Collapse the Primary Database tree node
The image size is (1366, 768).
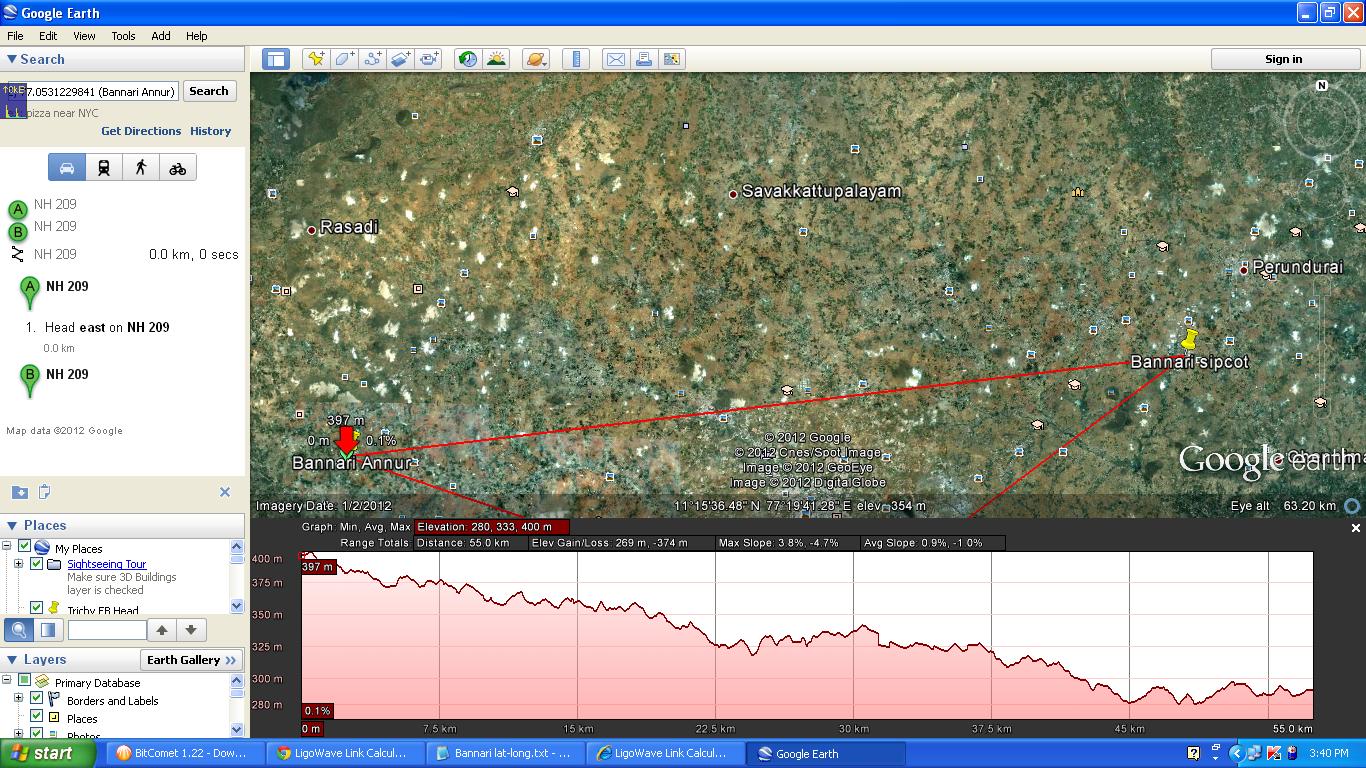click(x=6, y=681)
